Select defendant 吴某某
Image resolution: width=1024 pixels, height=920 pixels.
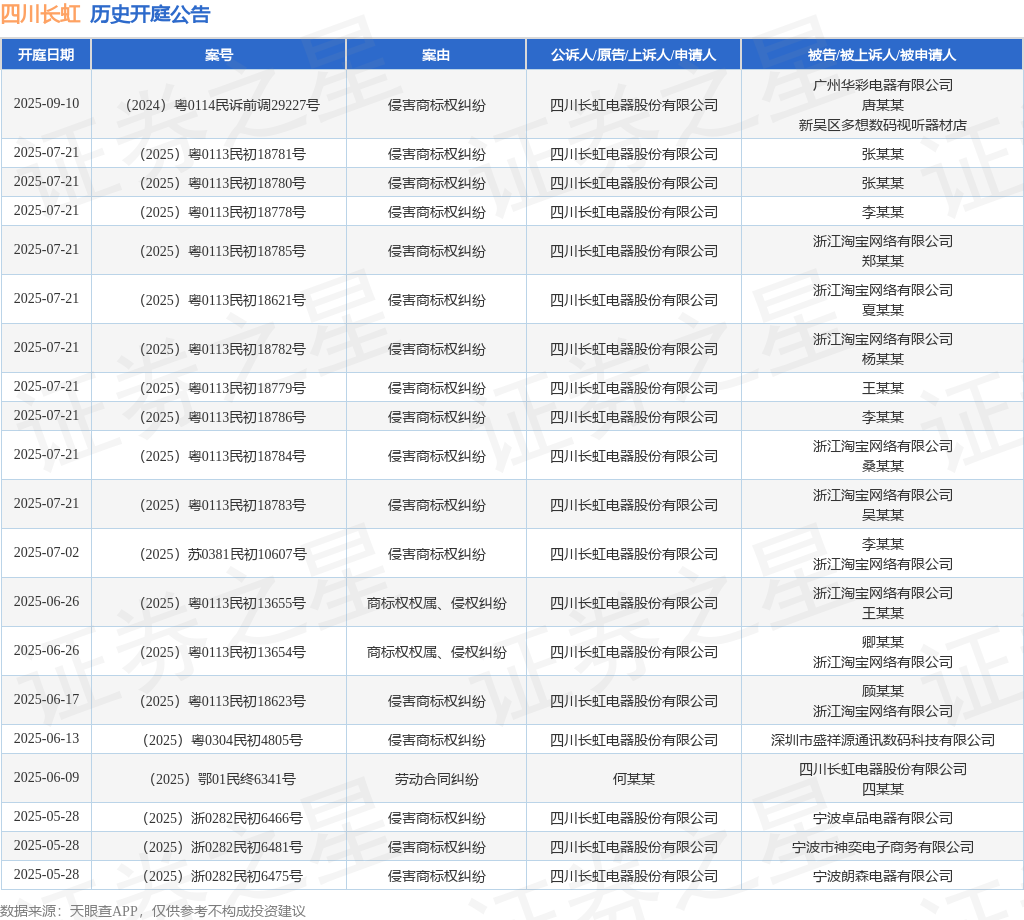[882, 515]
